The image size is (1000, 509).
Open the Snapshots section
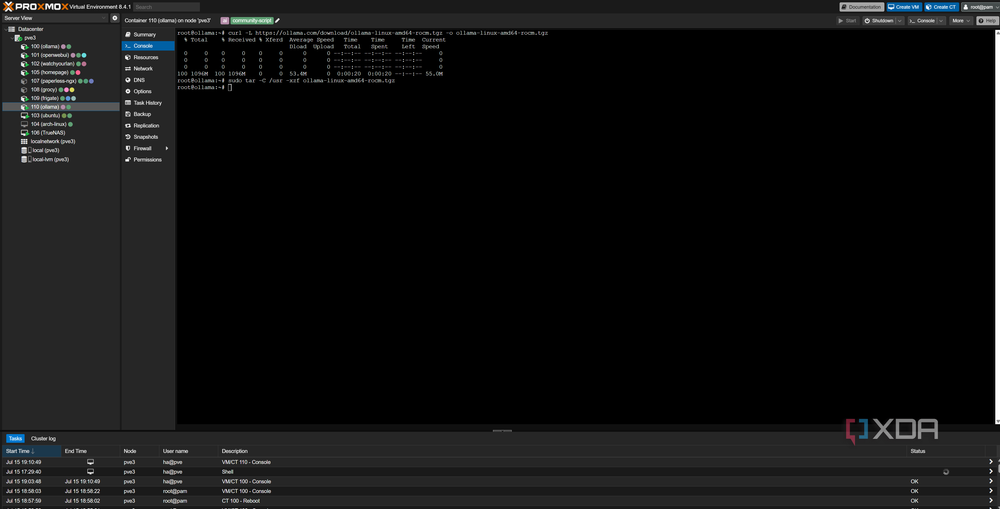click(x=147, y=137)
